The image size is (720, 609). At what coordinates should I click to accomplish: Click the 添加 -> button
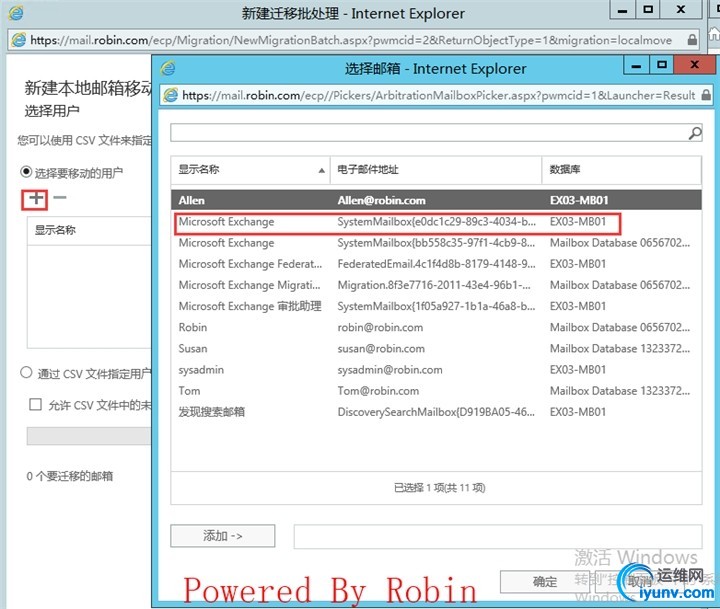coord(223,536)
